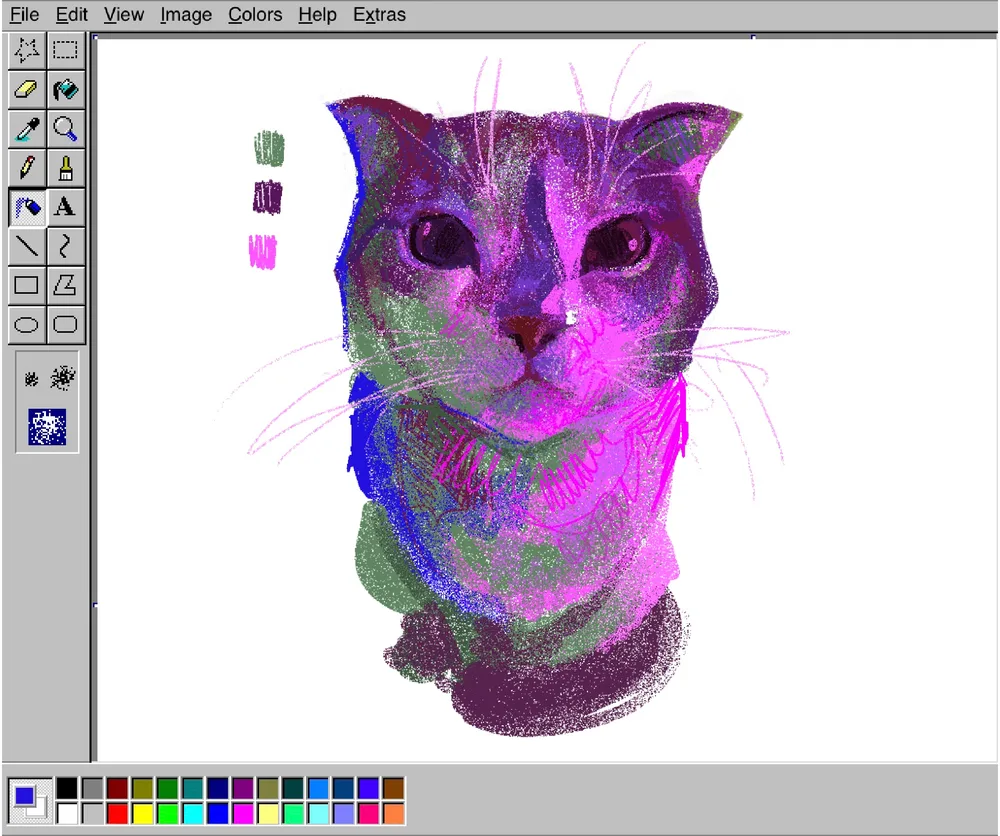
Task: Choose the Rectangle shape tool
Action: point(27,286)
